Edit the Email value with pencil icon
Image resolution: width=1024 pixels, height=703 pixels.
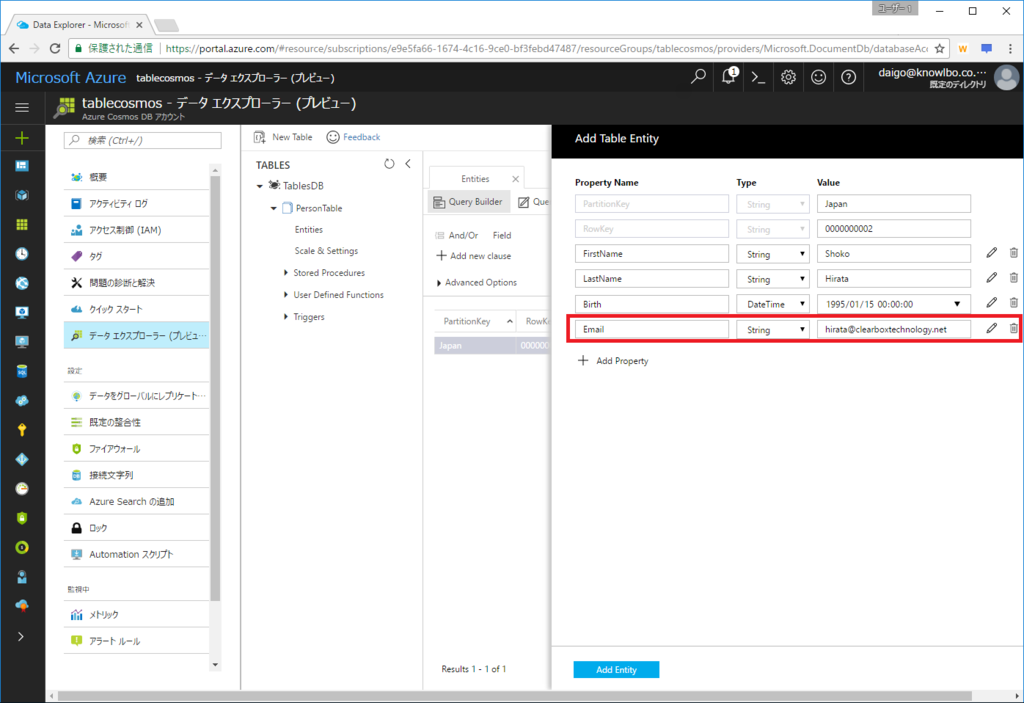pos(991,328)
